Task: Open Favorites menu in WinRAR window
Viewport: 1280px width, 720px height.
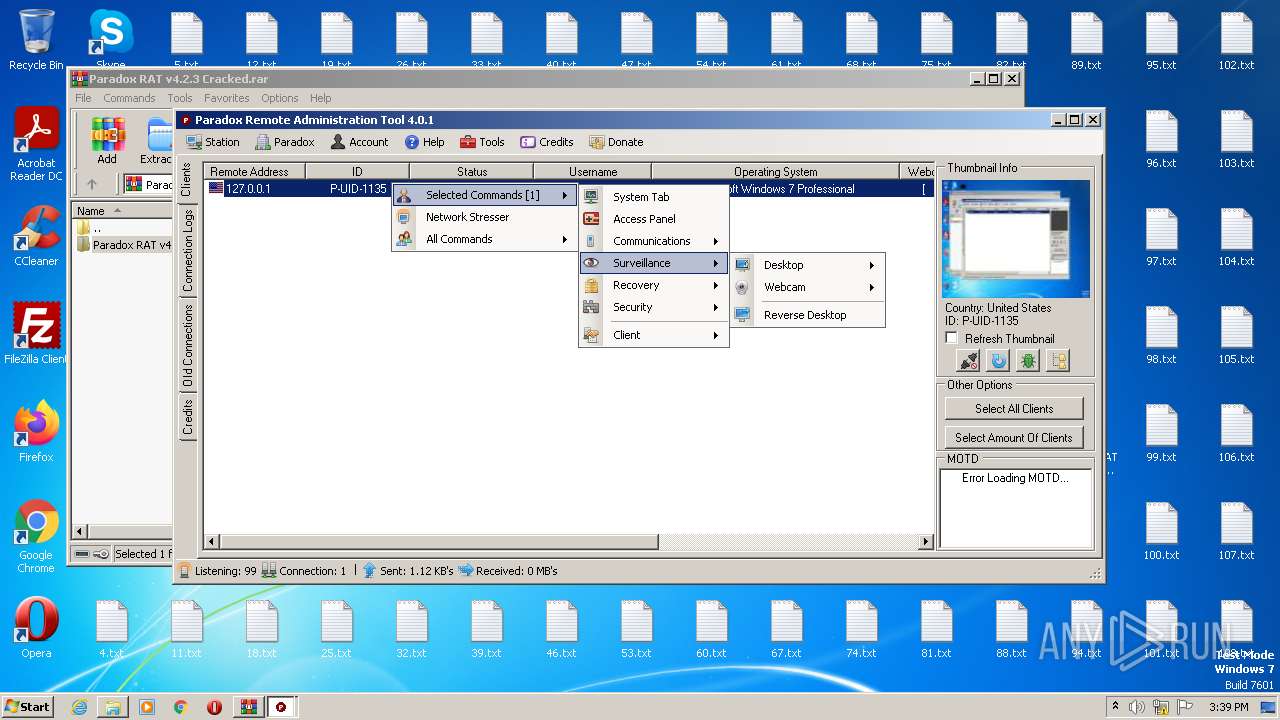Action: (x=227, y=98)
